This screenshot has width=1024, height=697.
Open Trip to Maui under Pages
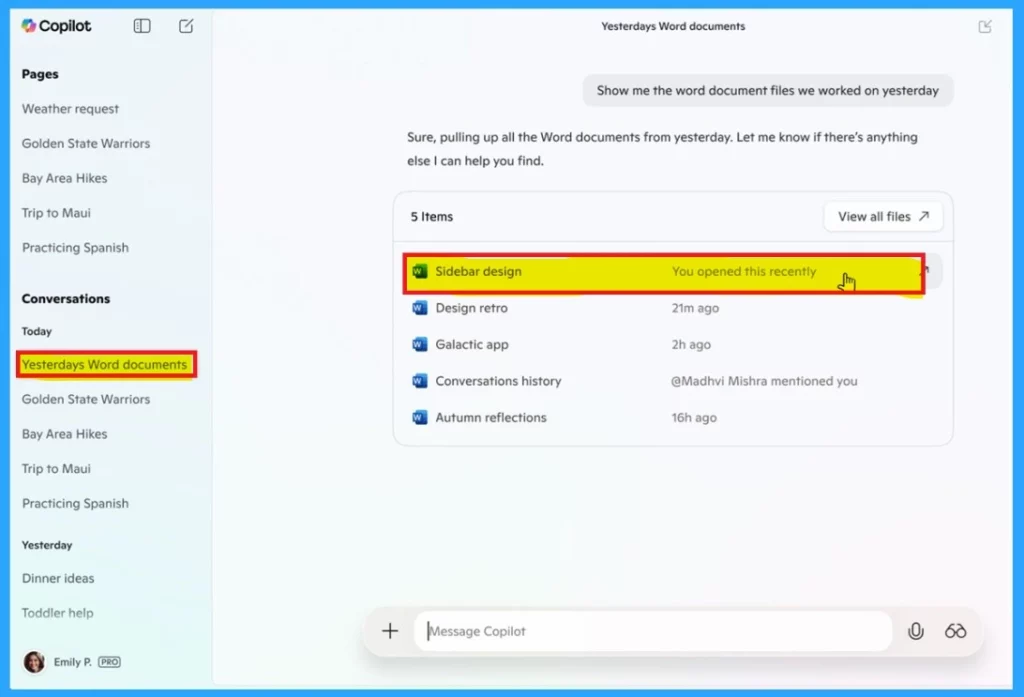coord(56,213)
